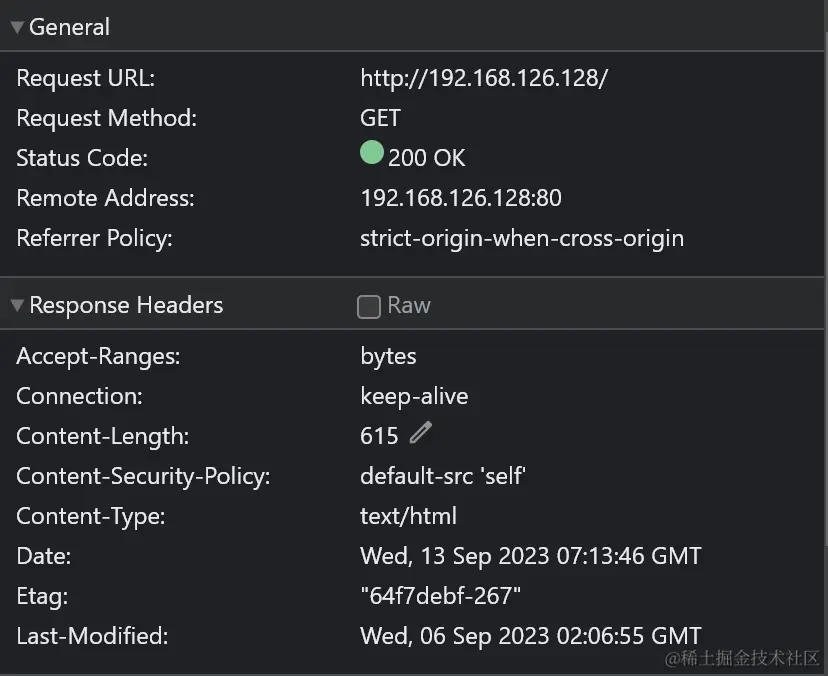Select the keep-alive Connection value
The image size is (828, 676).
point(414,396)
